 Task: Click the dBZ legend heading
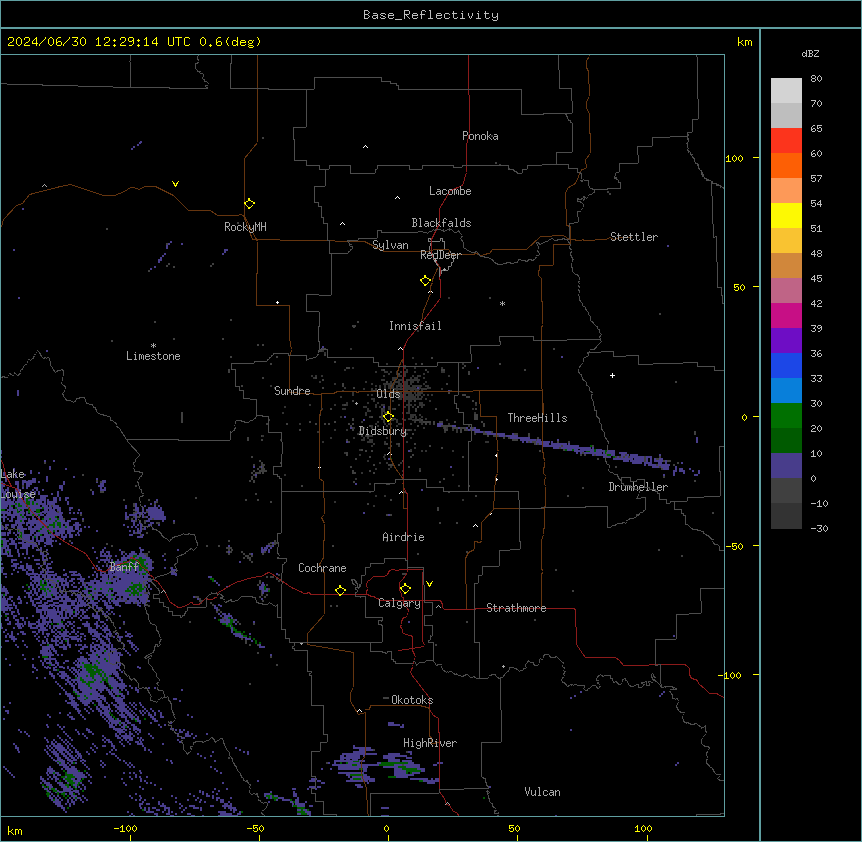click(x=810, y=53)
